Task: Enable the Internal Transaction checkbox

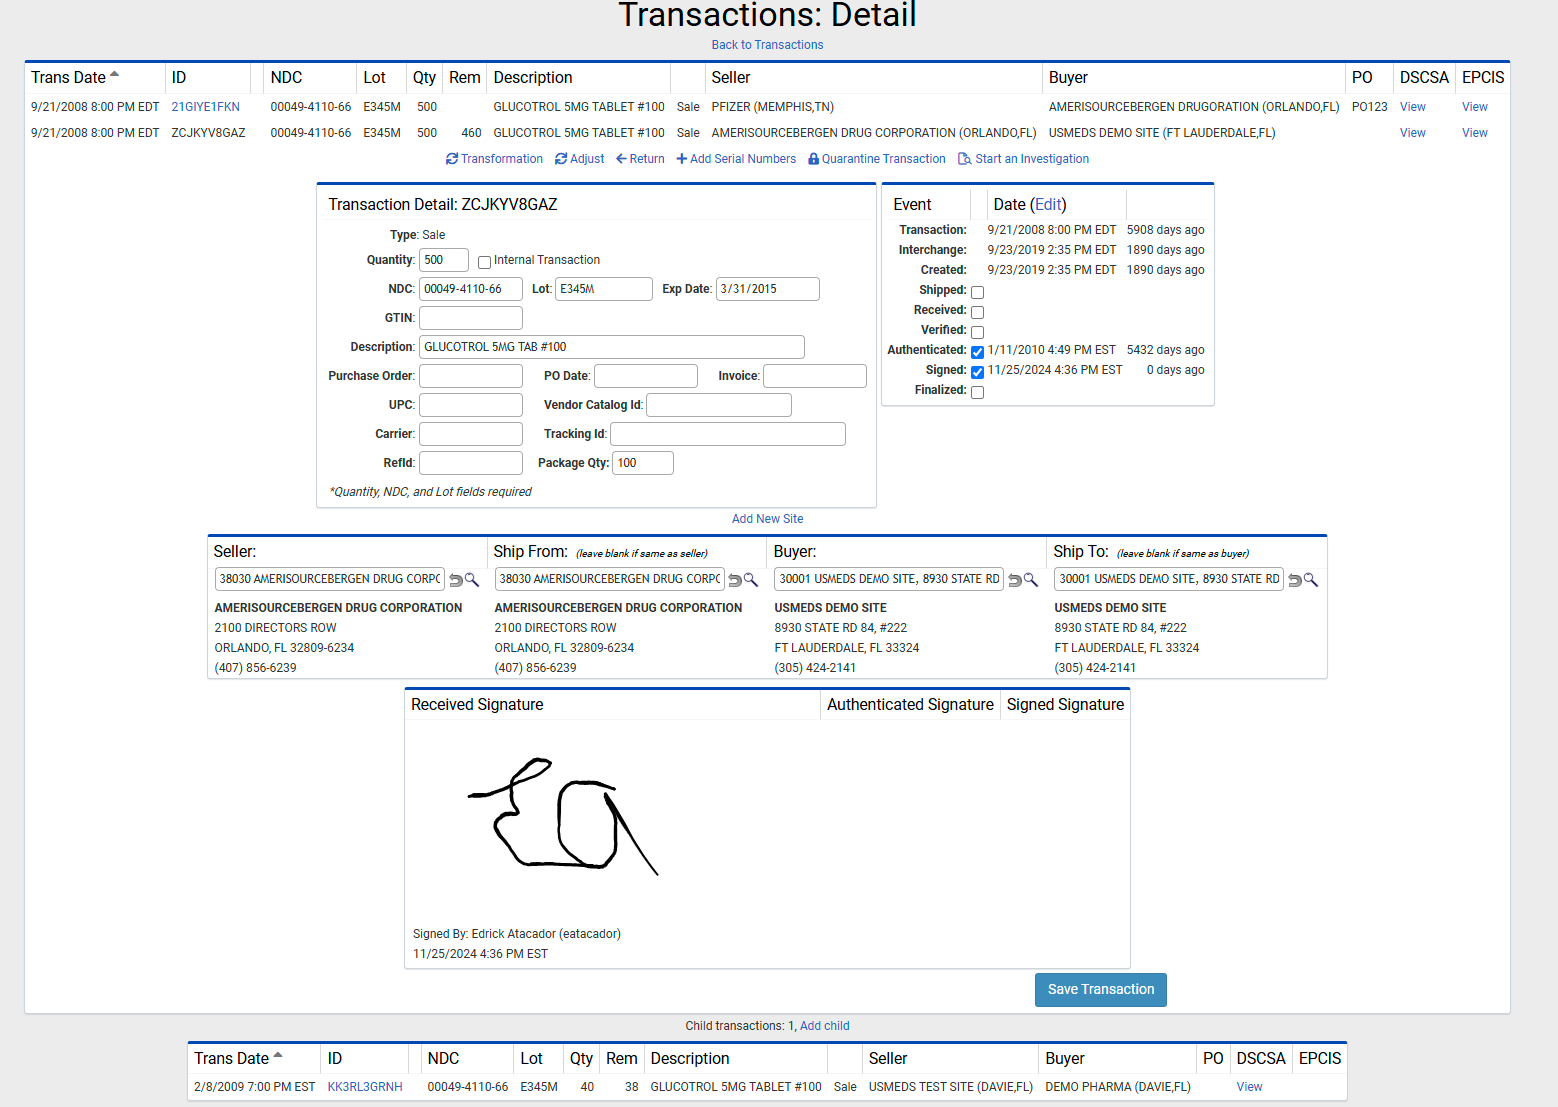Action: (x=484, y=262)
